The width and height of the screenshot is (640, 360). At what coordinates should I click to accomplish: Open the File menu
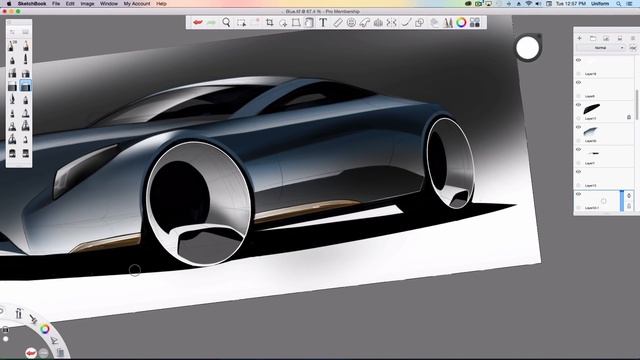pos(56,4)
